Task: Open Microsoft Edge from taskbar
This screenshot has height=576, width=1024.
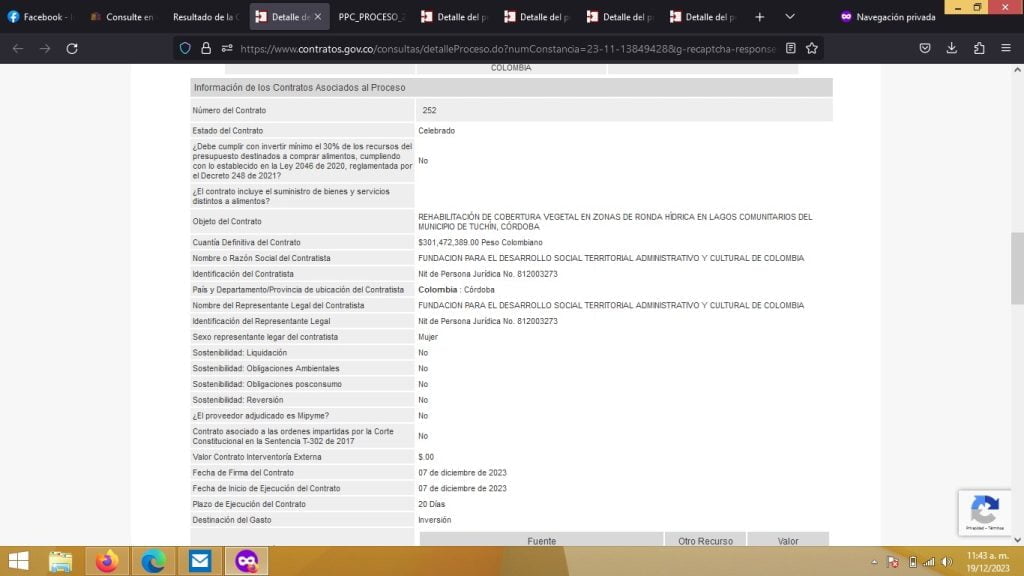Action: point(153,561)
